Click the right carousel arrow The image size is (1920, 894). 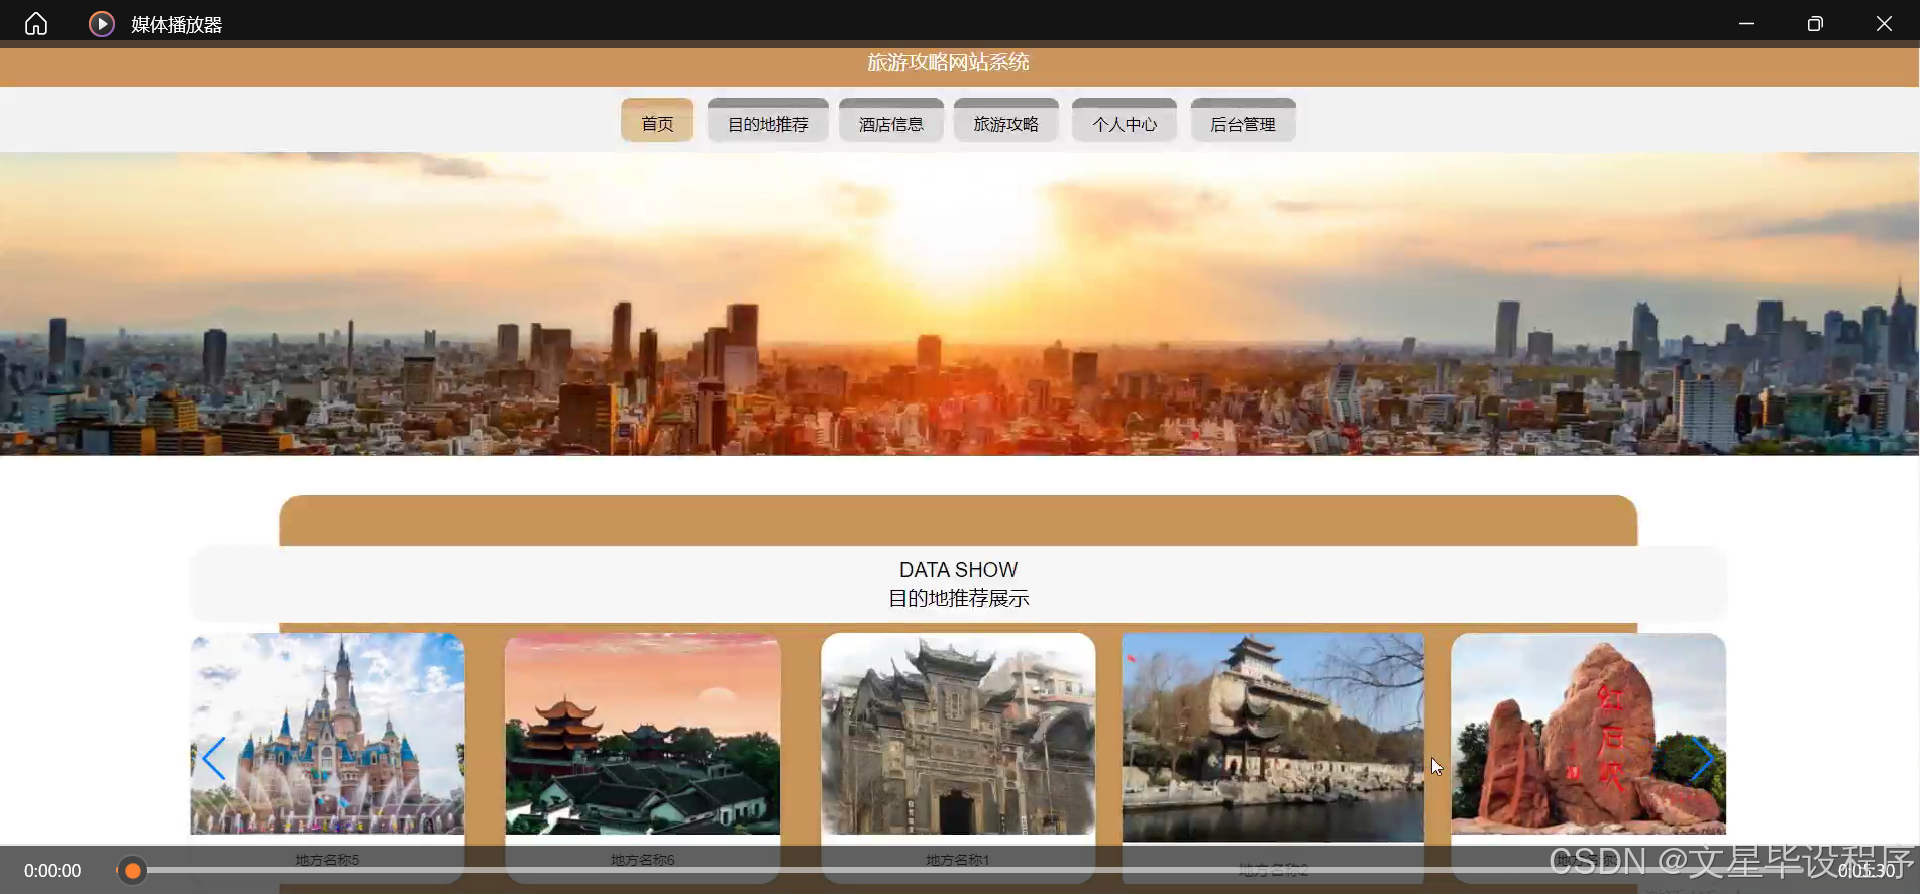(x=1702, y=759)
